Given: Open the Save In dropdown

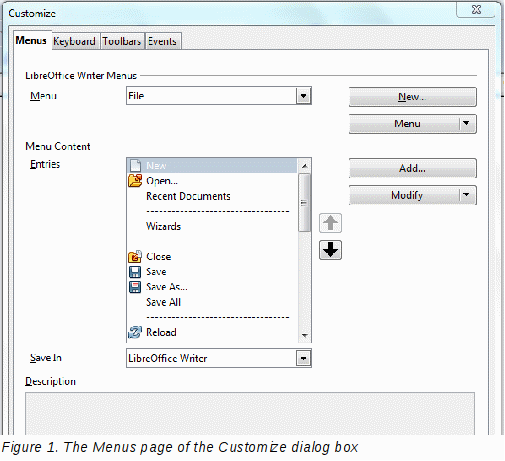Looking at the screenshot, I should click(303, 358).
